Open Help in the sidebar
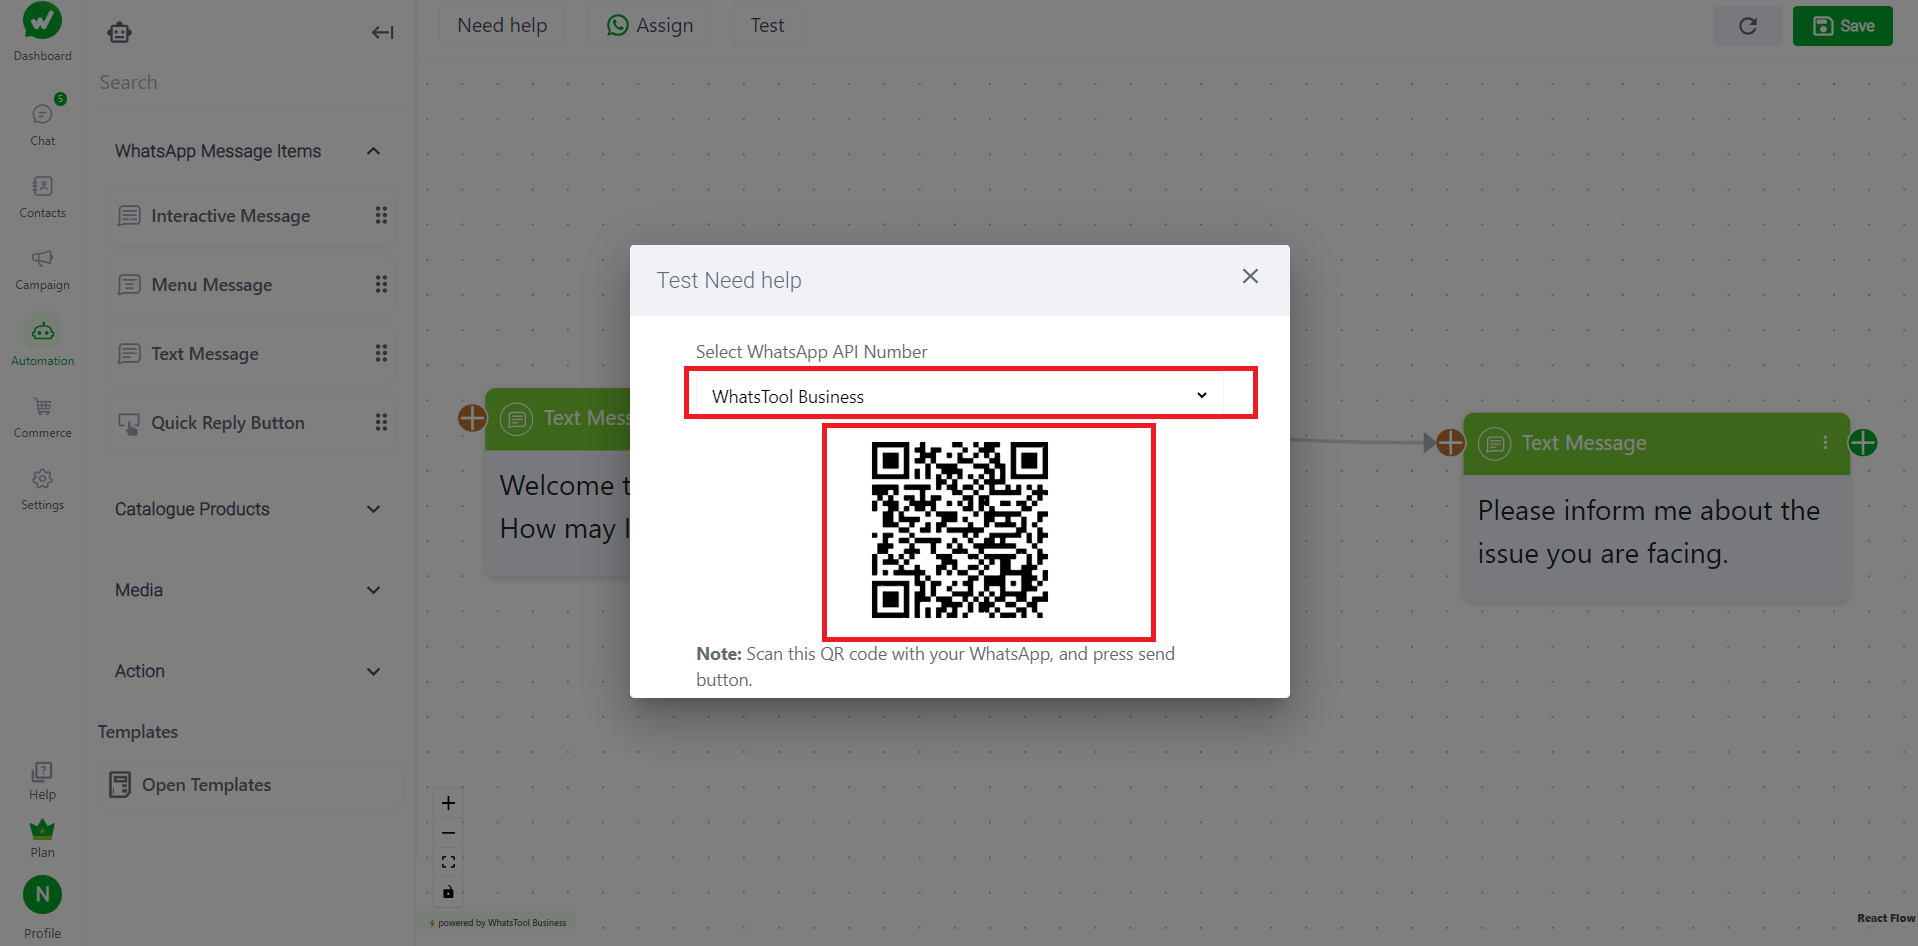 point(42,780)
